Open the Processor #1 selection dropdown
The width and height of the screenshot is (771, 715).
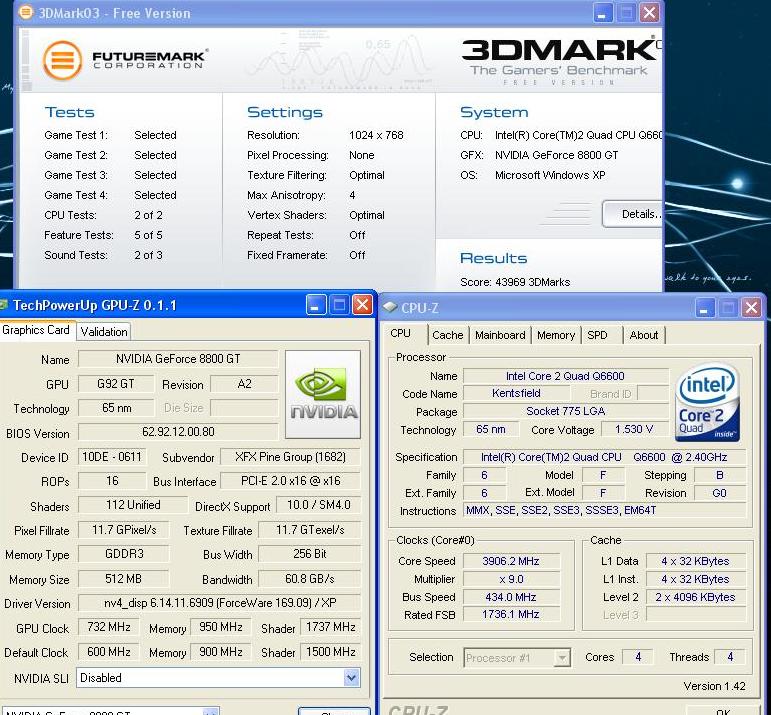point(562,657)
